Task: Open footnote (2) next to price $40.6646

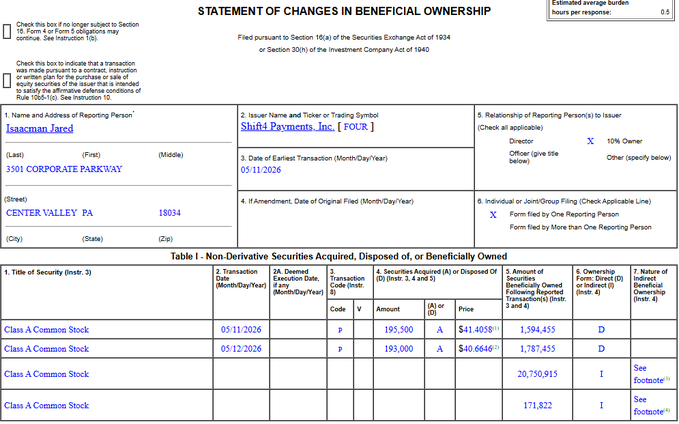Action: pyautogui.click(x=496, y=347)
